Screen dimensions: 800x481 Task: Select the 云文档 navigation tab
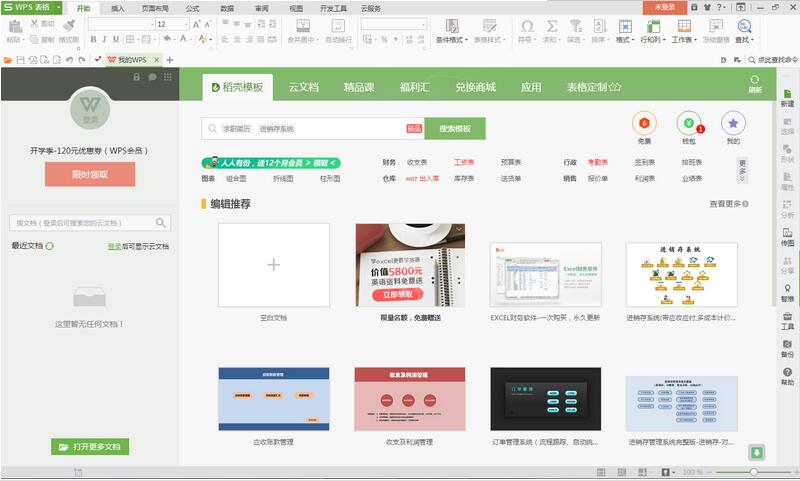click(x=304, y=87)
